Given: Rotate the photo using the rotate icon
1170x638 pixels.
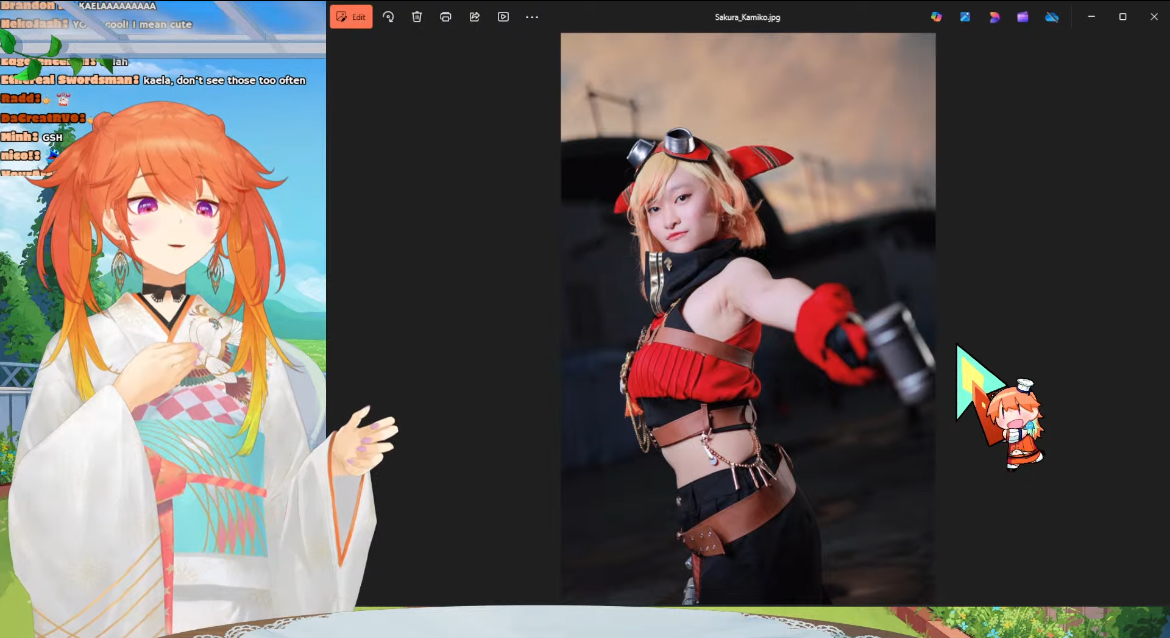Looking at the screenshot, I should (388, 16).
